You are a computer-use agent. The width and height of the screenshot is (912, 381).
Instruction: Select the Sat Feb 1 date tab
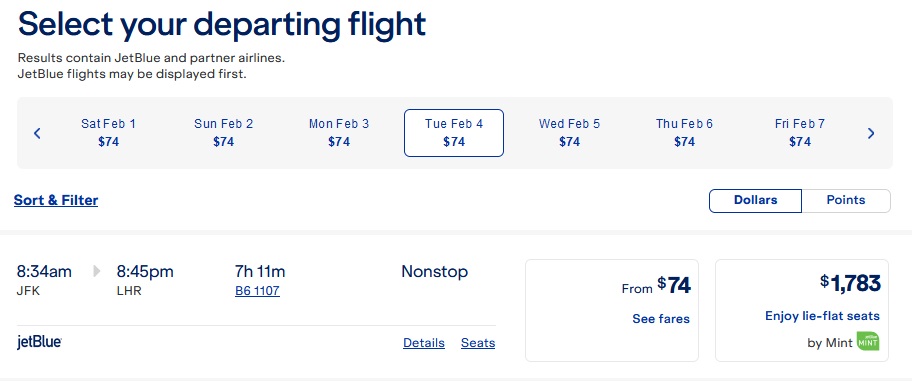click(x=108, y=133)
